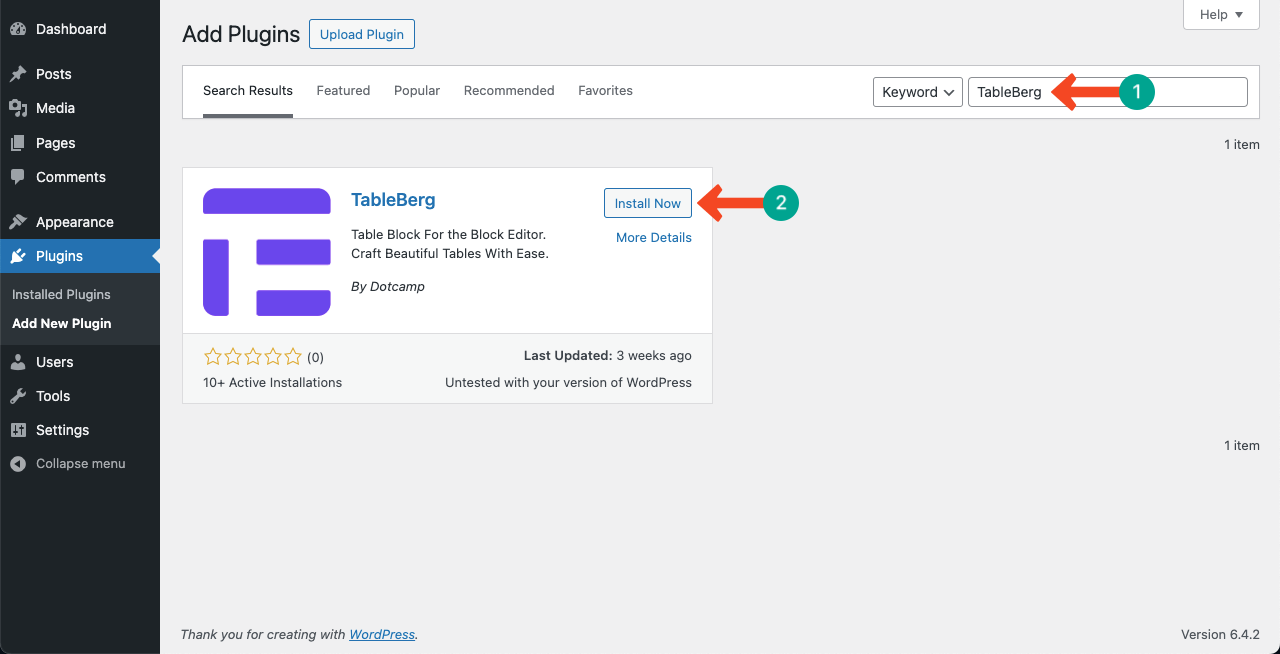The image size is (1280, 654).
Task: Click the '1 item' count below results
Action: (1242, 446)
